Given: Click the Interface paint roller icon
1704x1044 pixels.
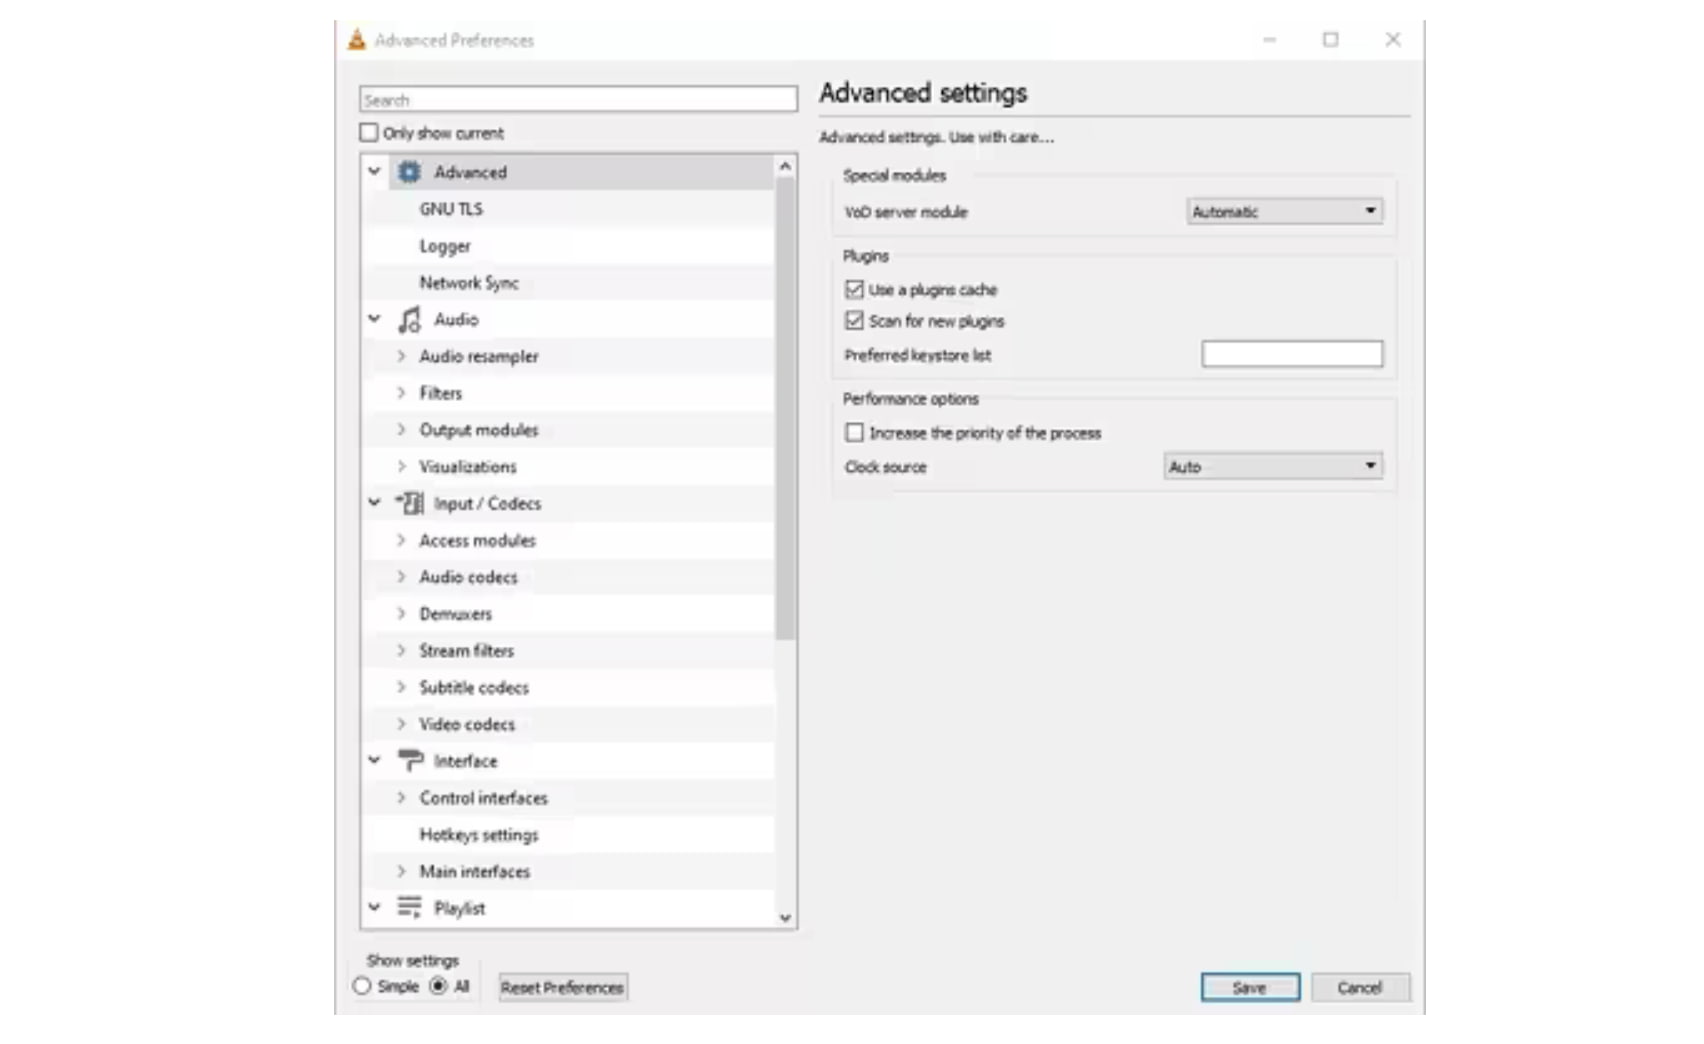Looking at the screenshot, I should click(409, 761).
